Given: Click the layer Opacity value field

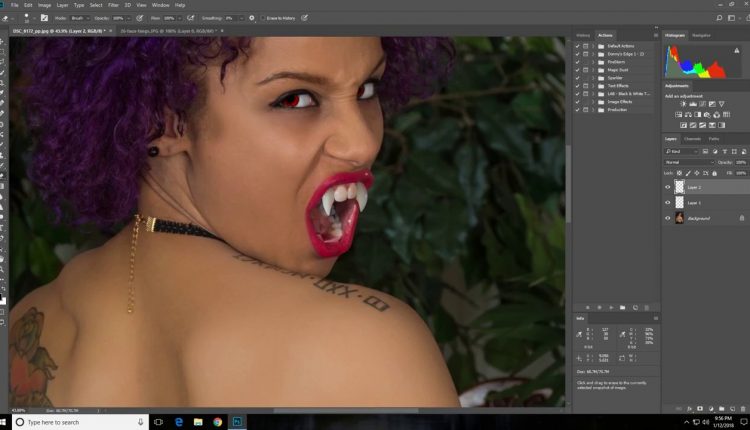Looking at the screenshot, I should pos(740,162).
